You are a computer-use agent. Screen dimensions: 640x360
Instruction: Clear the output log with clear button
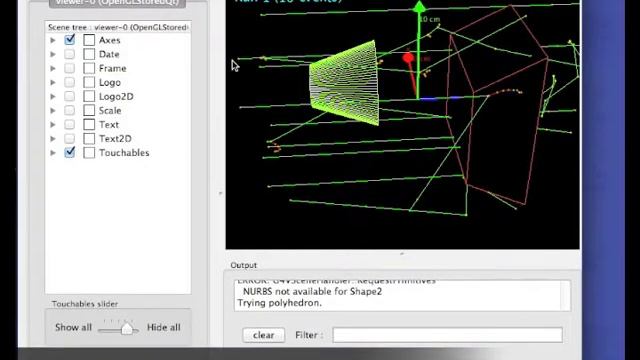point(264,335)
